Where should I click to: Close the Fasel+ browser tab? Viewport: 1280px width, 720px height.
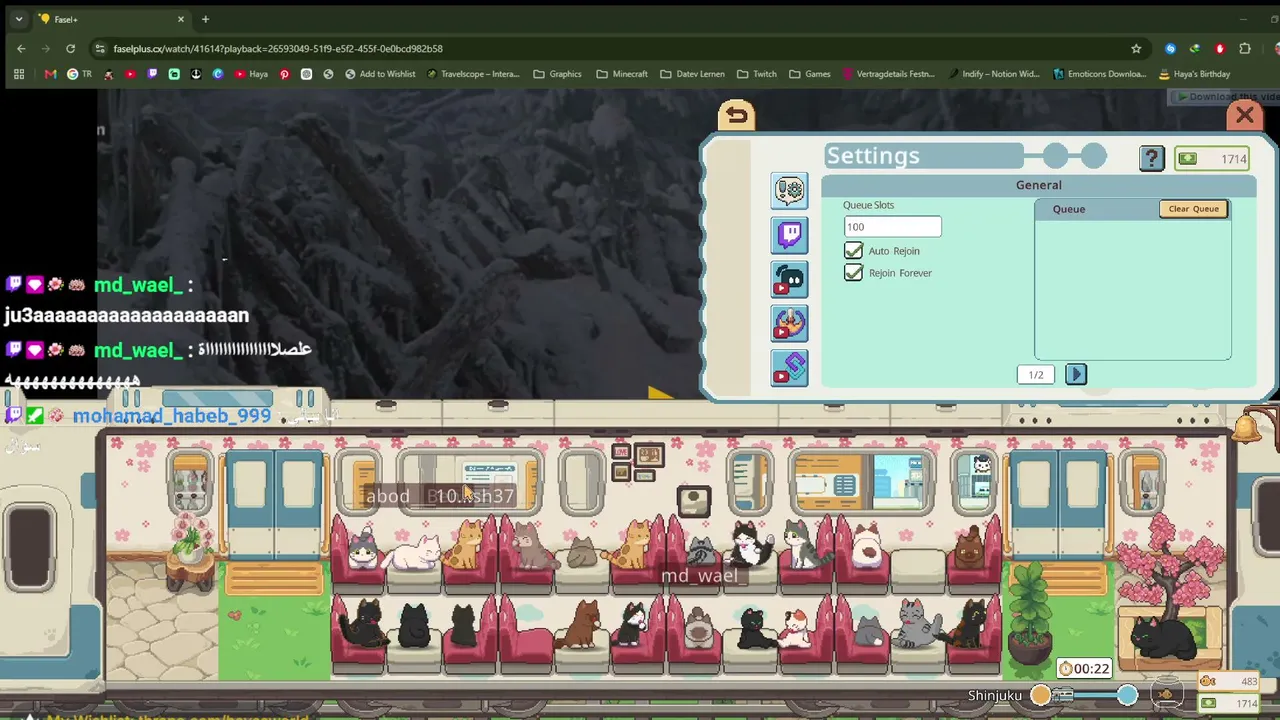click(x=181, y=19)
